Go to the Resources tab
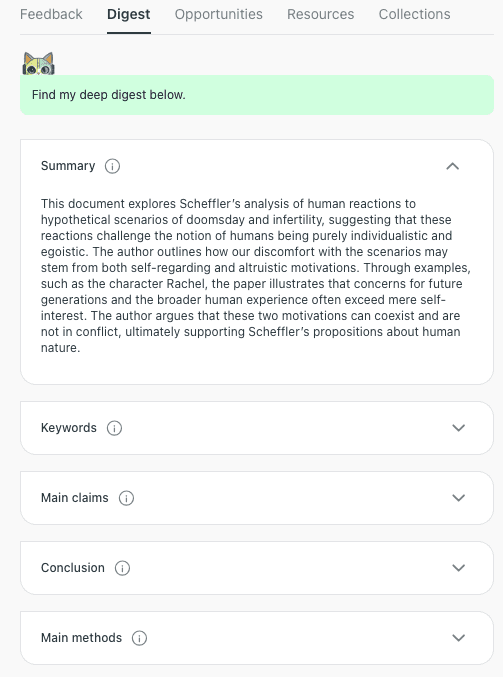The image size is (503, 677). (x=320, y=14)
